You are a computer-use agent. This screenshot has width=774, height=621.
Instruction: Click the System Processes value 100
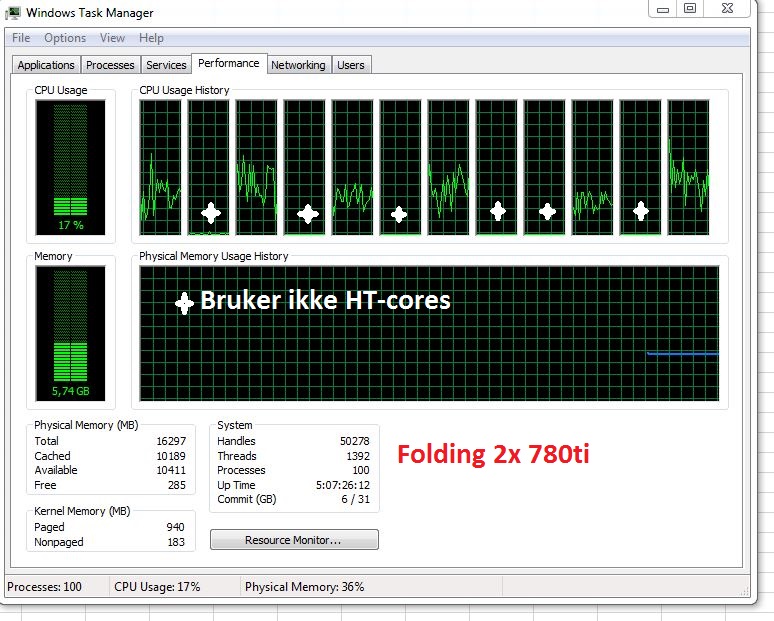click(360, 470)
